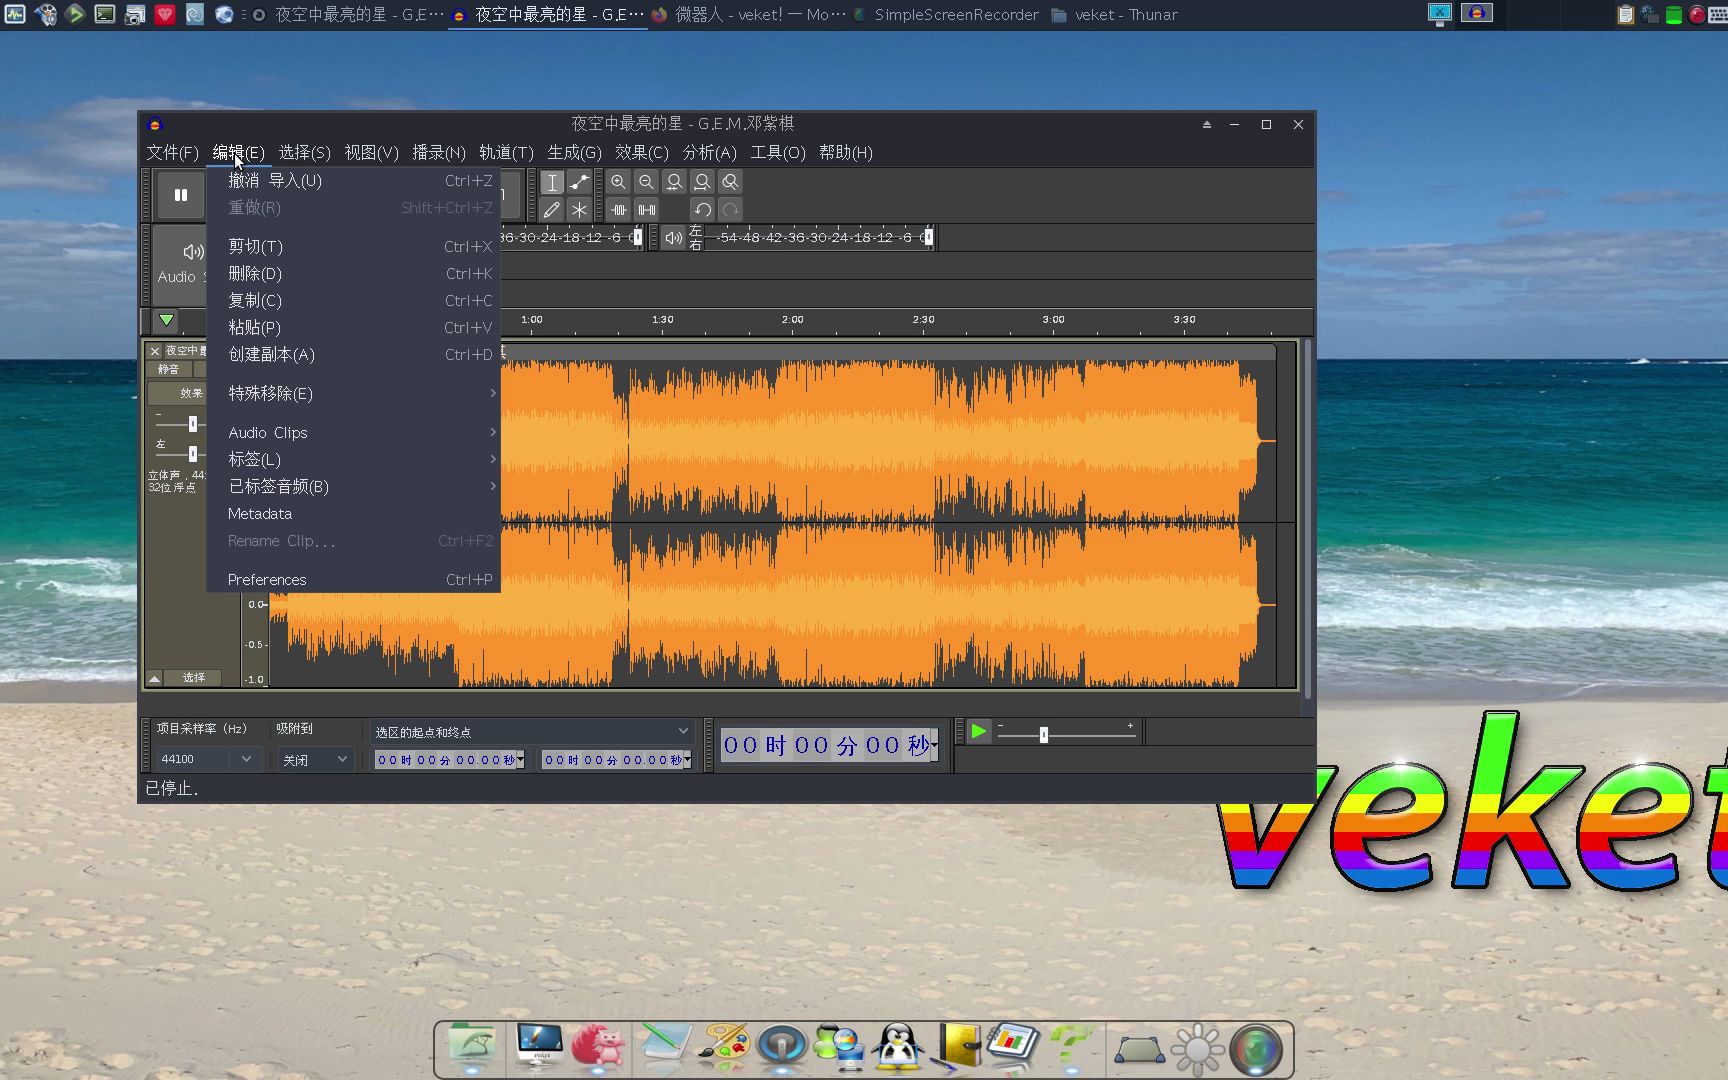Open Preferences from Edit menu
Screen dimensions: 1728x1080
(353, 580)
